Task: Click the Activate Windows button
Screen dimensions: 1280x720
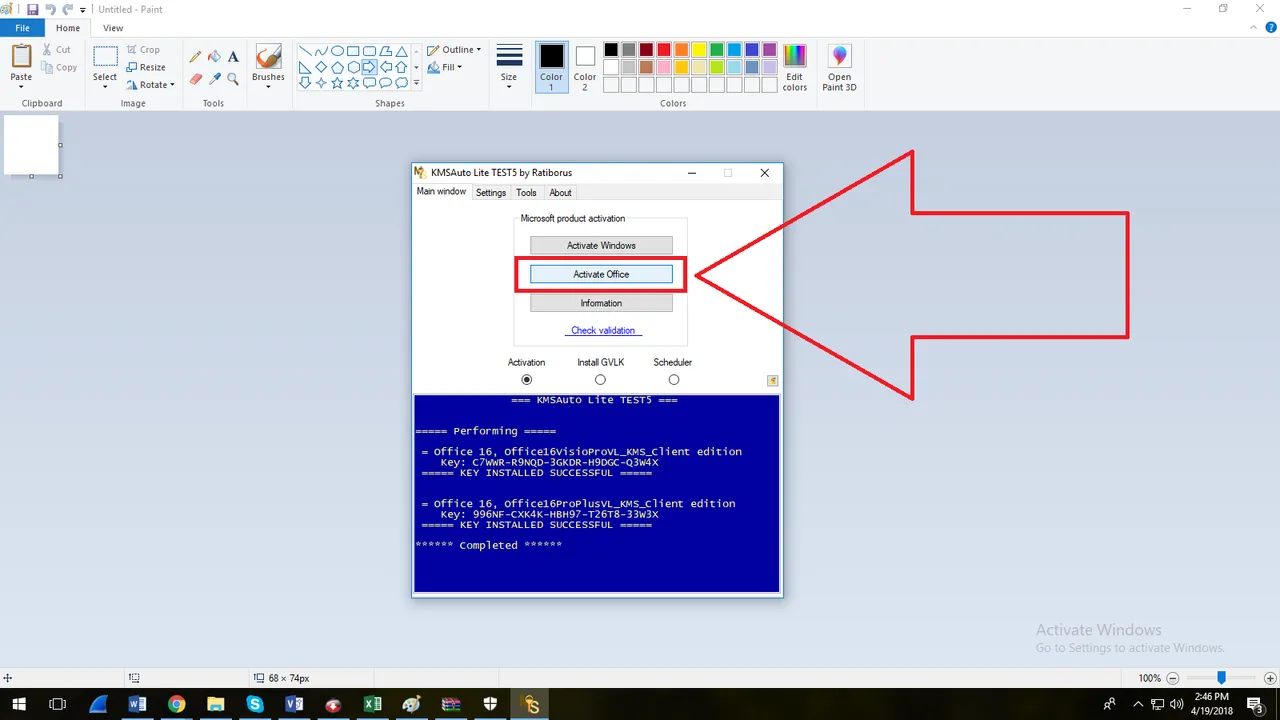Action: point(601,245)
